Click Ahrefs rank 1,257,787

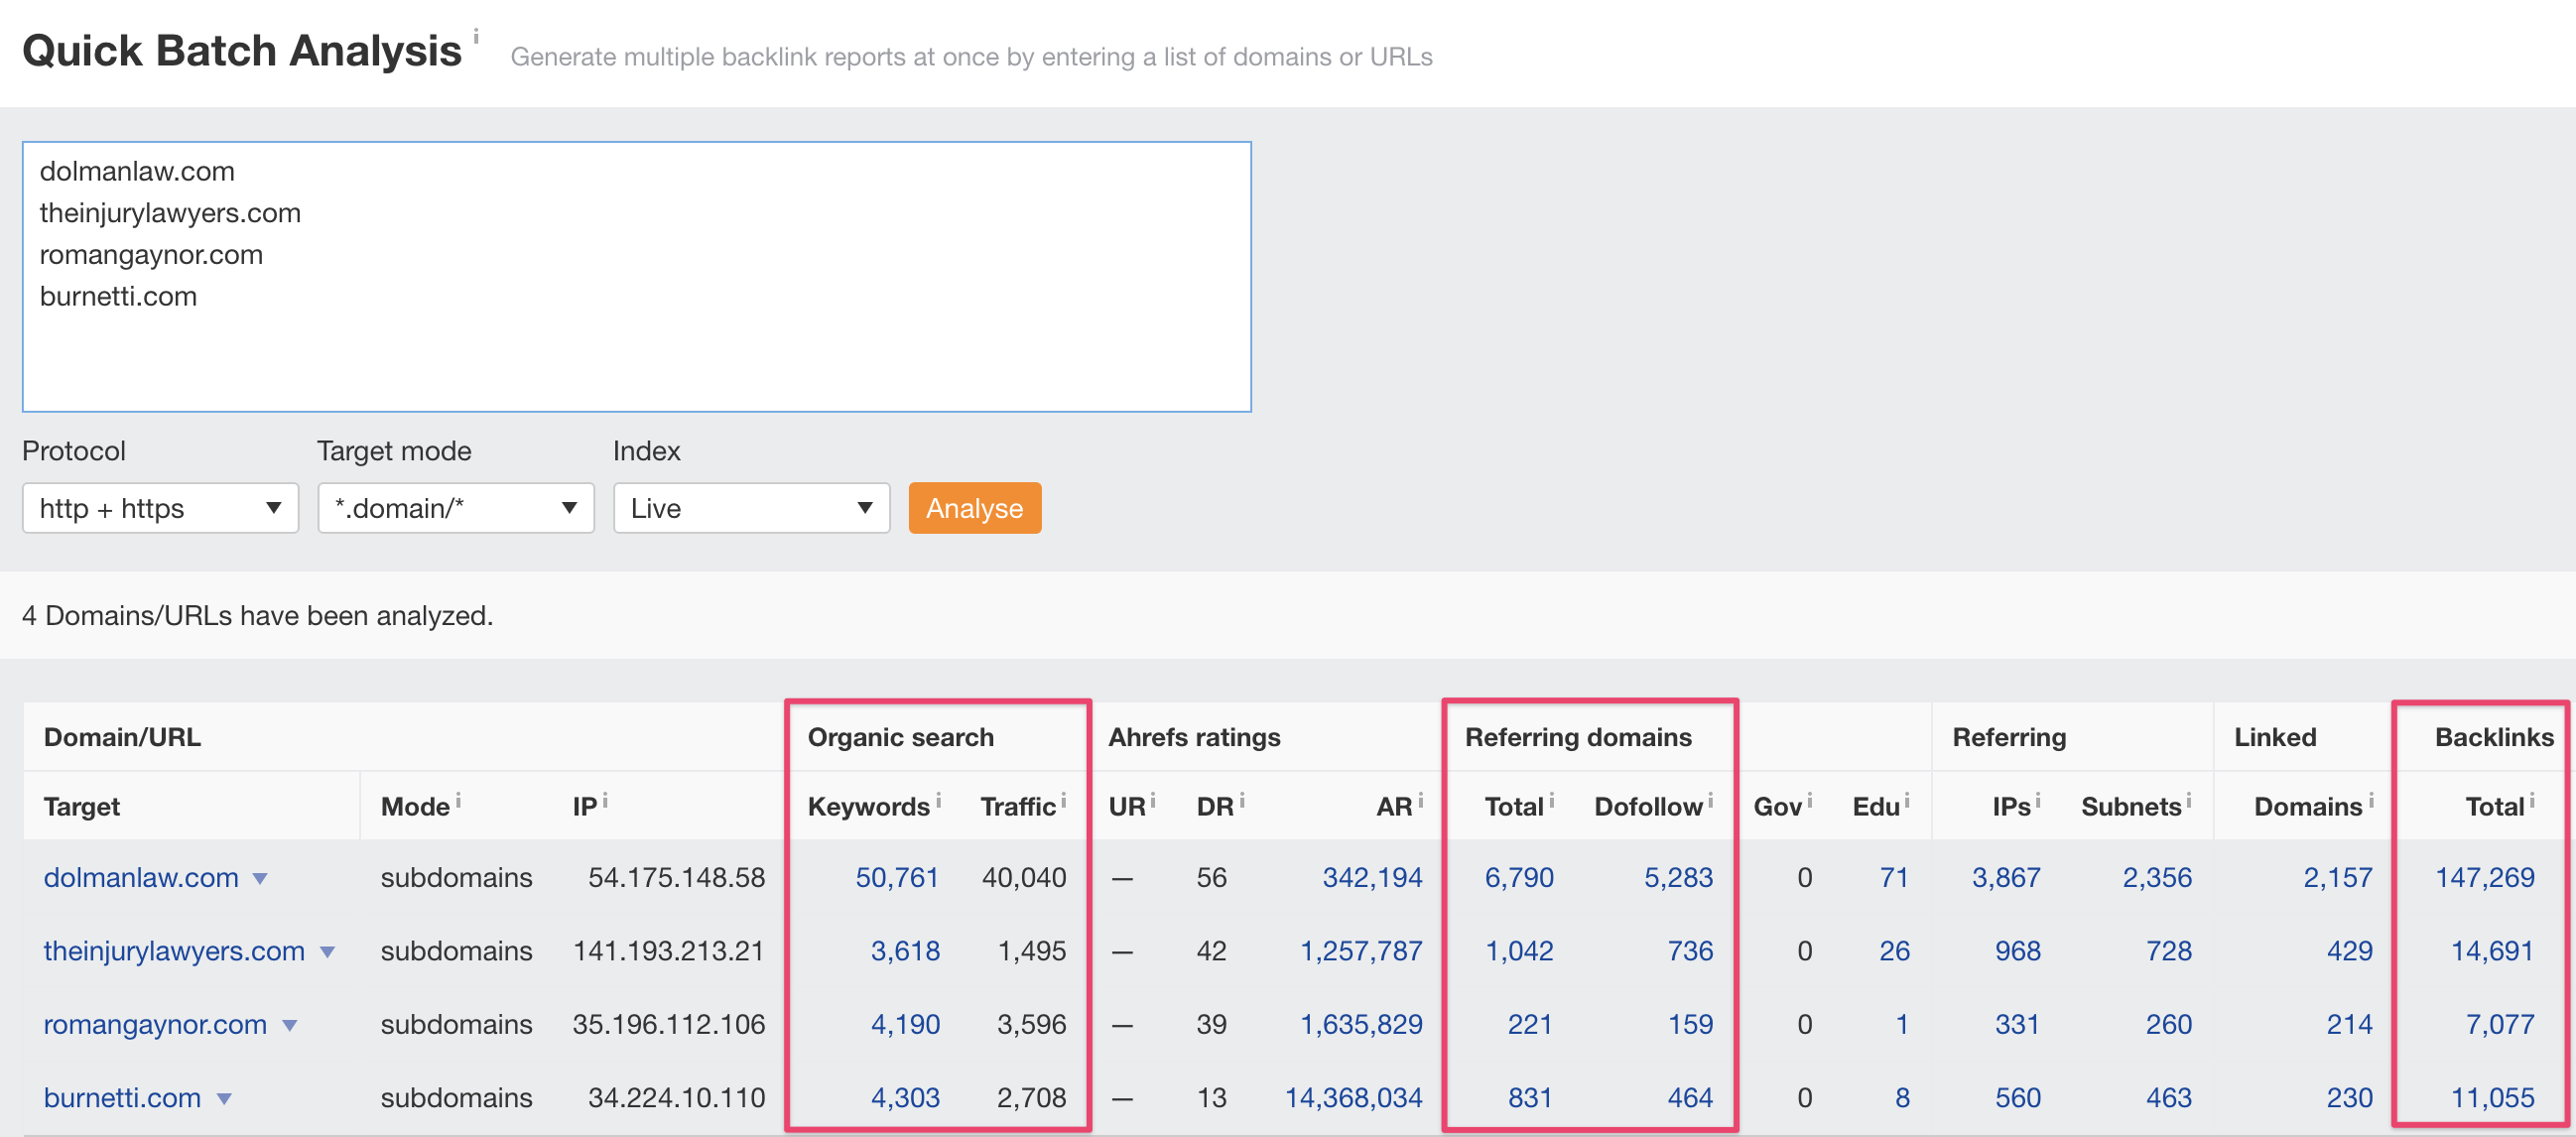(1361, 951)
